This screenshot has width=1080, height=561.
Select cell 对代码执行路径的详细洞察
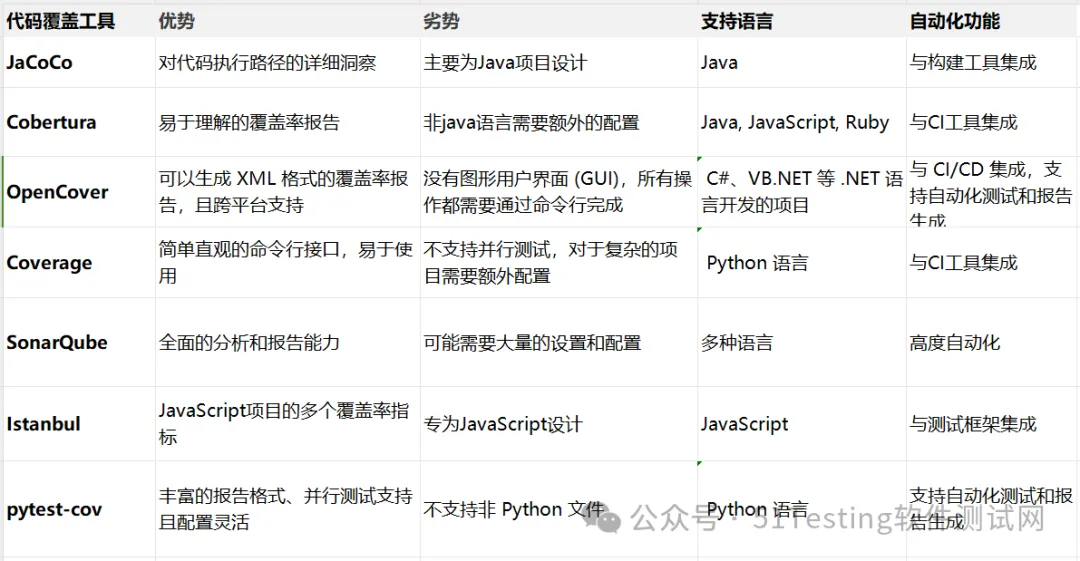pyautogui.click(x=288, y=62)
